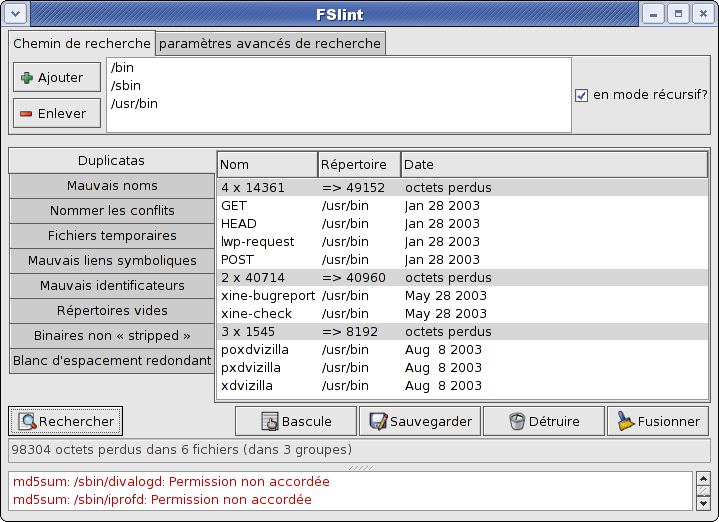This screenshot has width=719, height=522.
Task: Select the Duplicatas tab
Action: (x=111, y=161)
